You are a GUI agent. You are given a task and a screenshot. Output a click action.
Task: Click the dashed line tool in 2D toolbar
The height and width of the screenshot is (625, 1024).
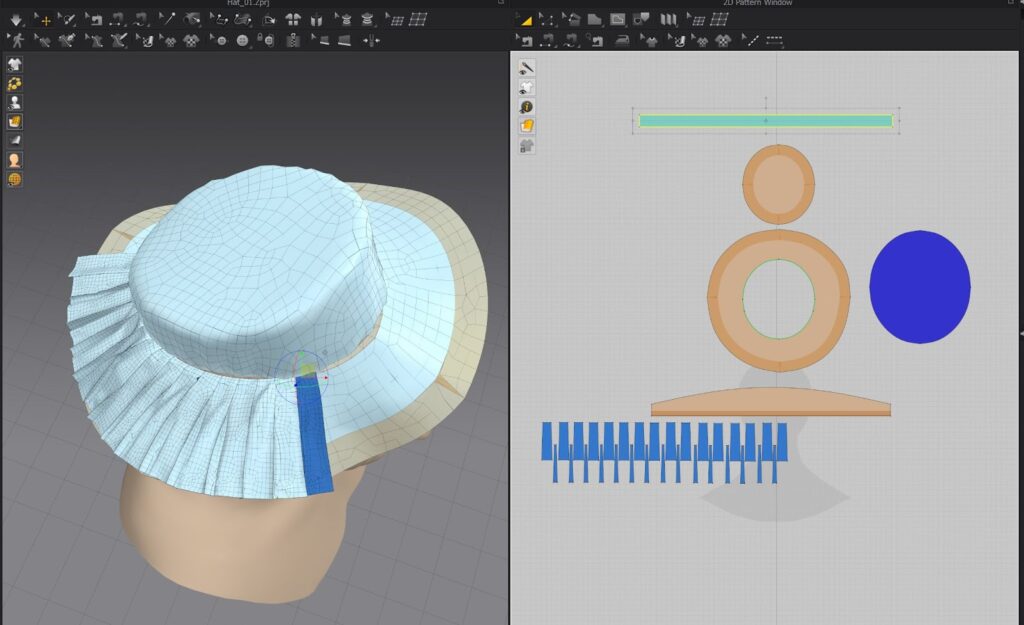(x=775, y=40)
